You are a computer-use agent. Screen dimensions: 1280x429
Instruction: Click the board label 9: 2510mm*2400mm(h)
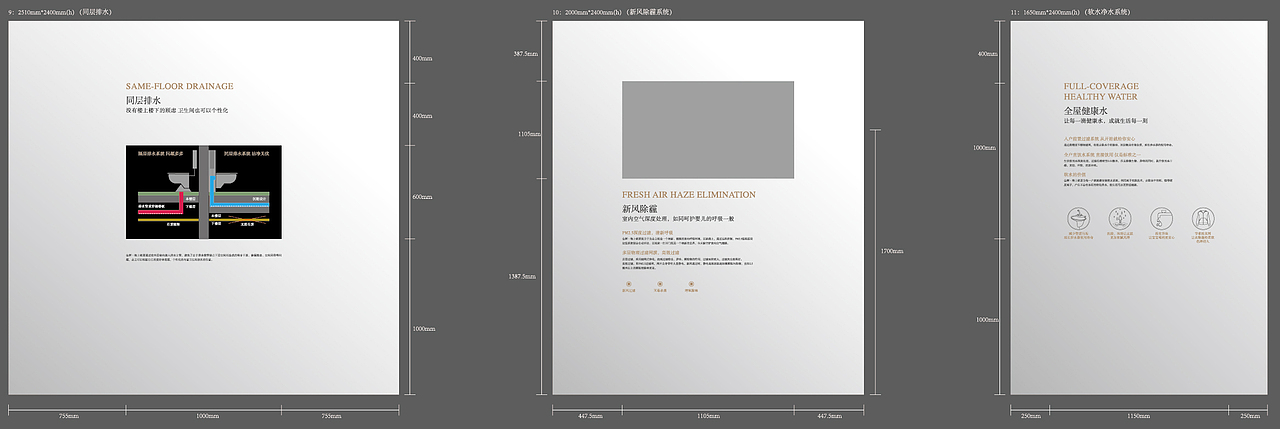(x=59, y=12)
